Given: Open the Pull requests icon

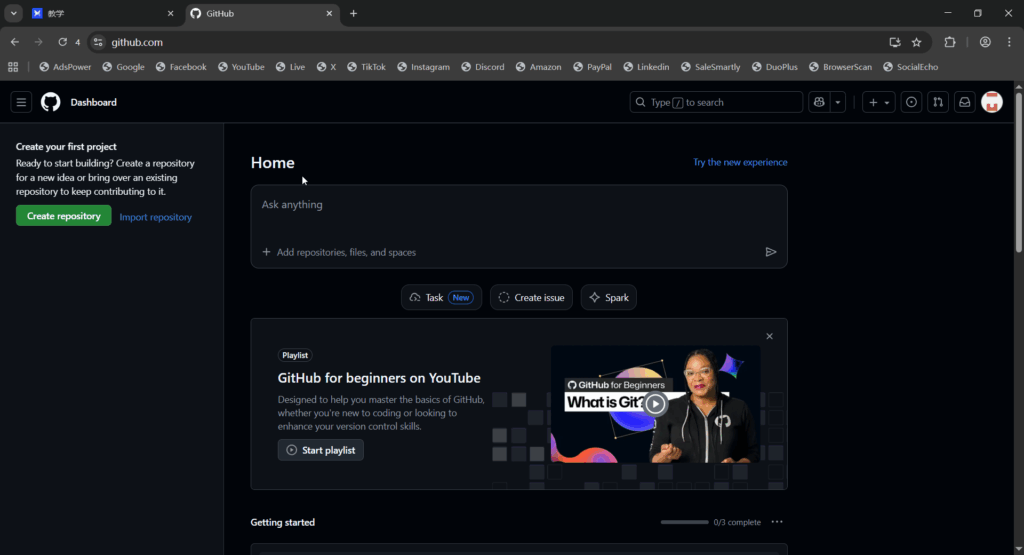Looking at the screenshot, I should click(937, 102).
